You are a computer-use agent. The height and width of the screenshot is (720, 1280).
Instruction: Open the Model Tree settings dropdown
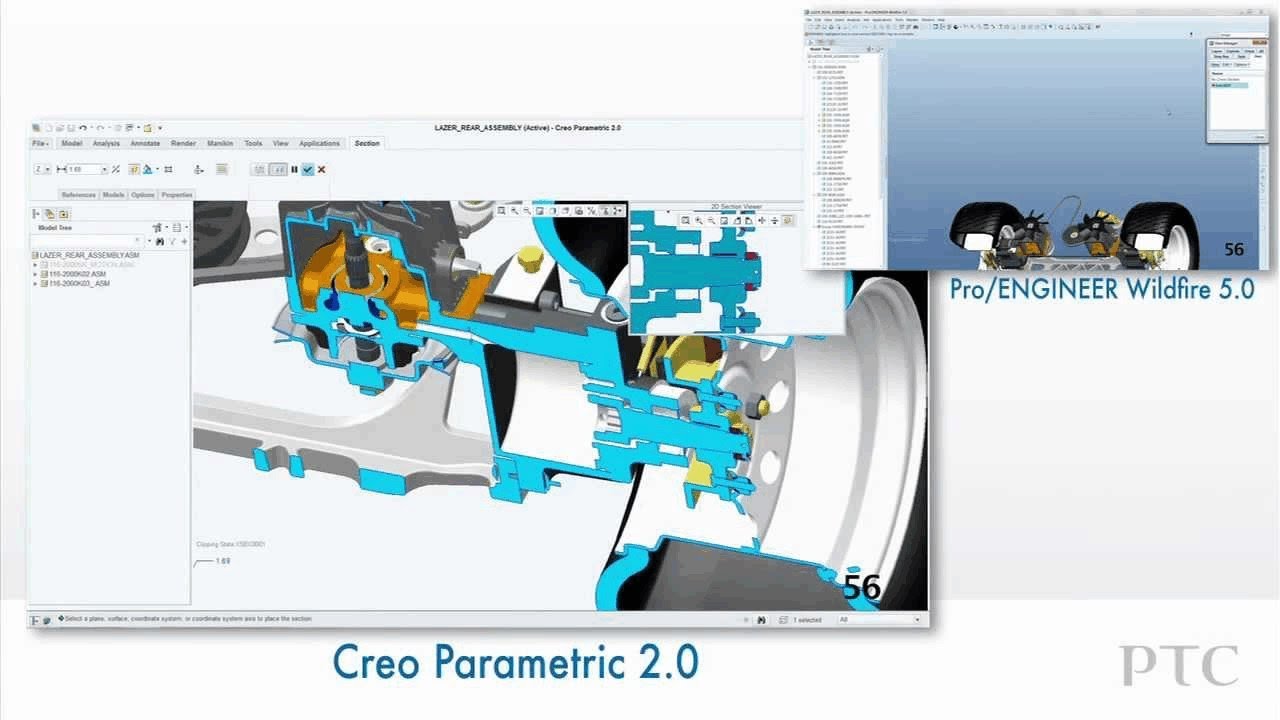pyautogui.click(x=158, y=228)
